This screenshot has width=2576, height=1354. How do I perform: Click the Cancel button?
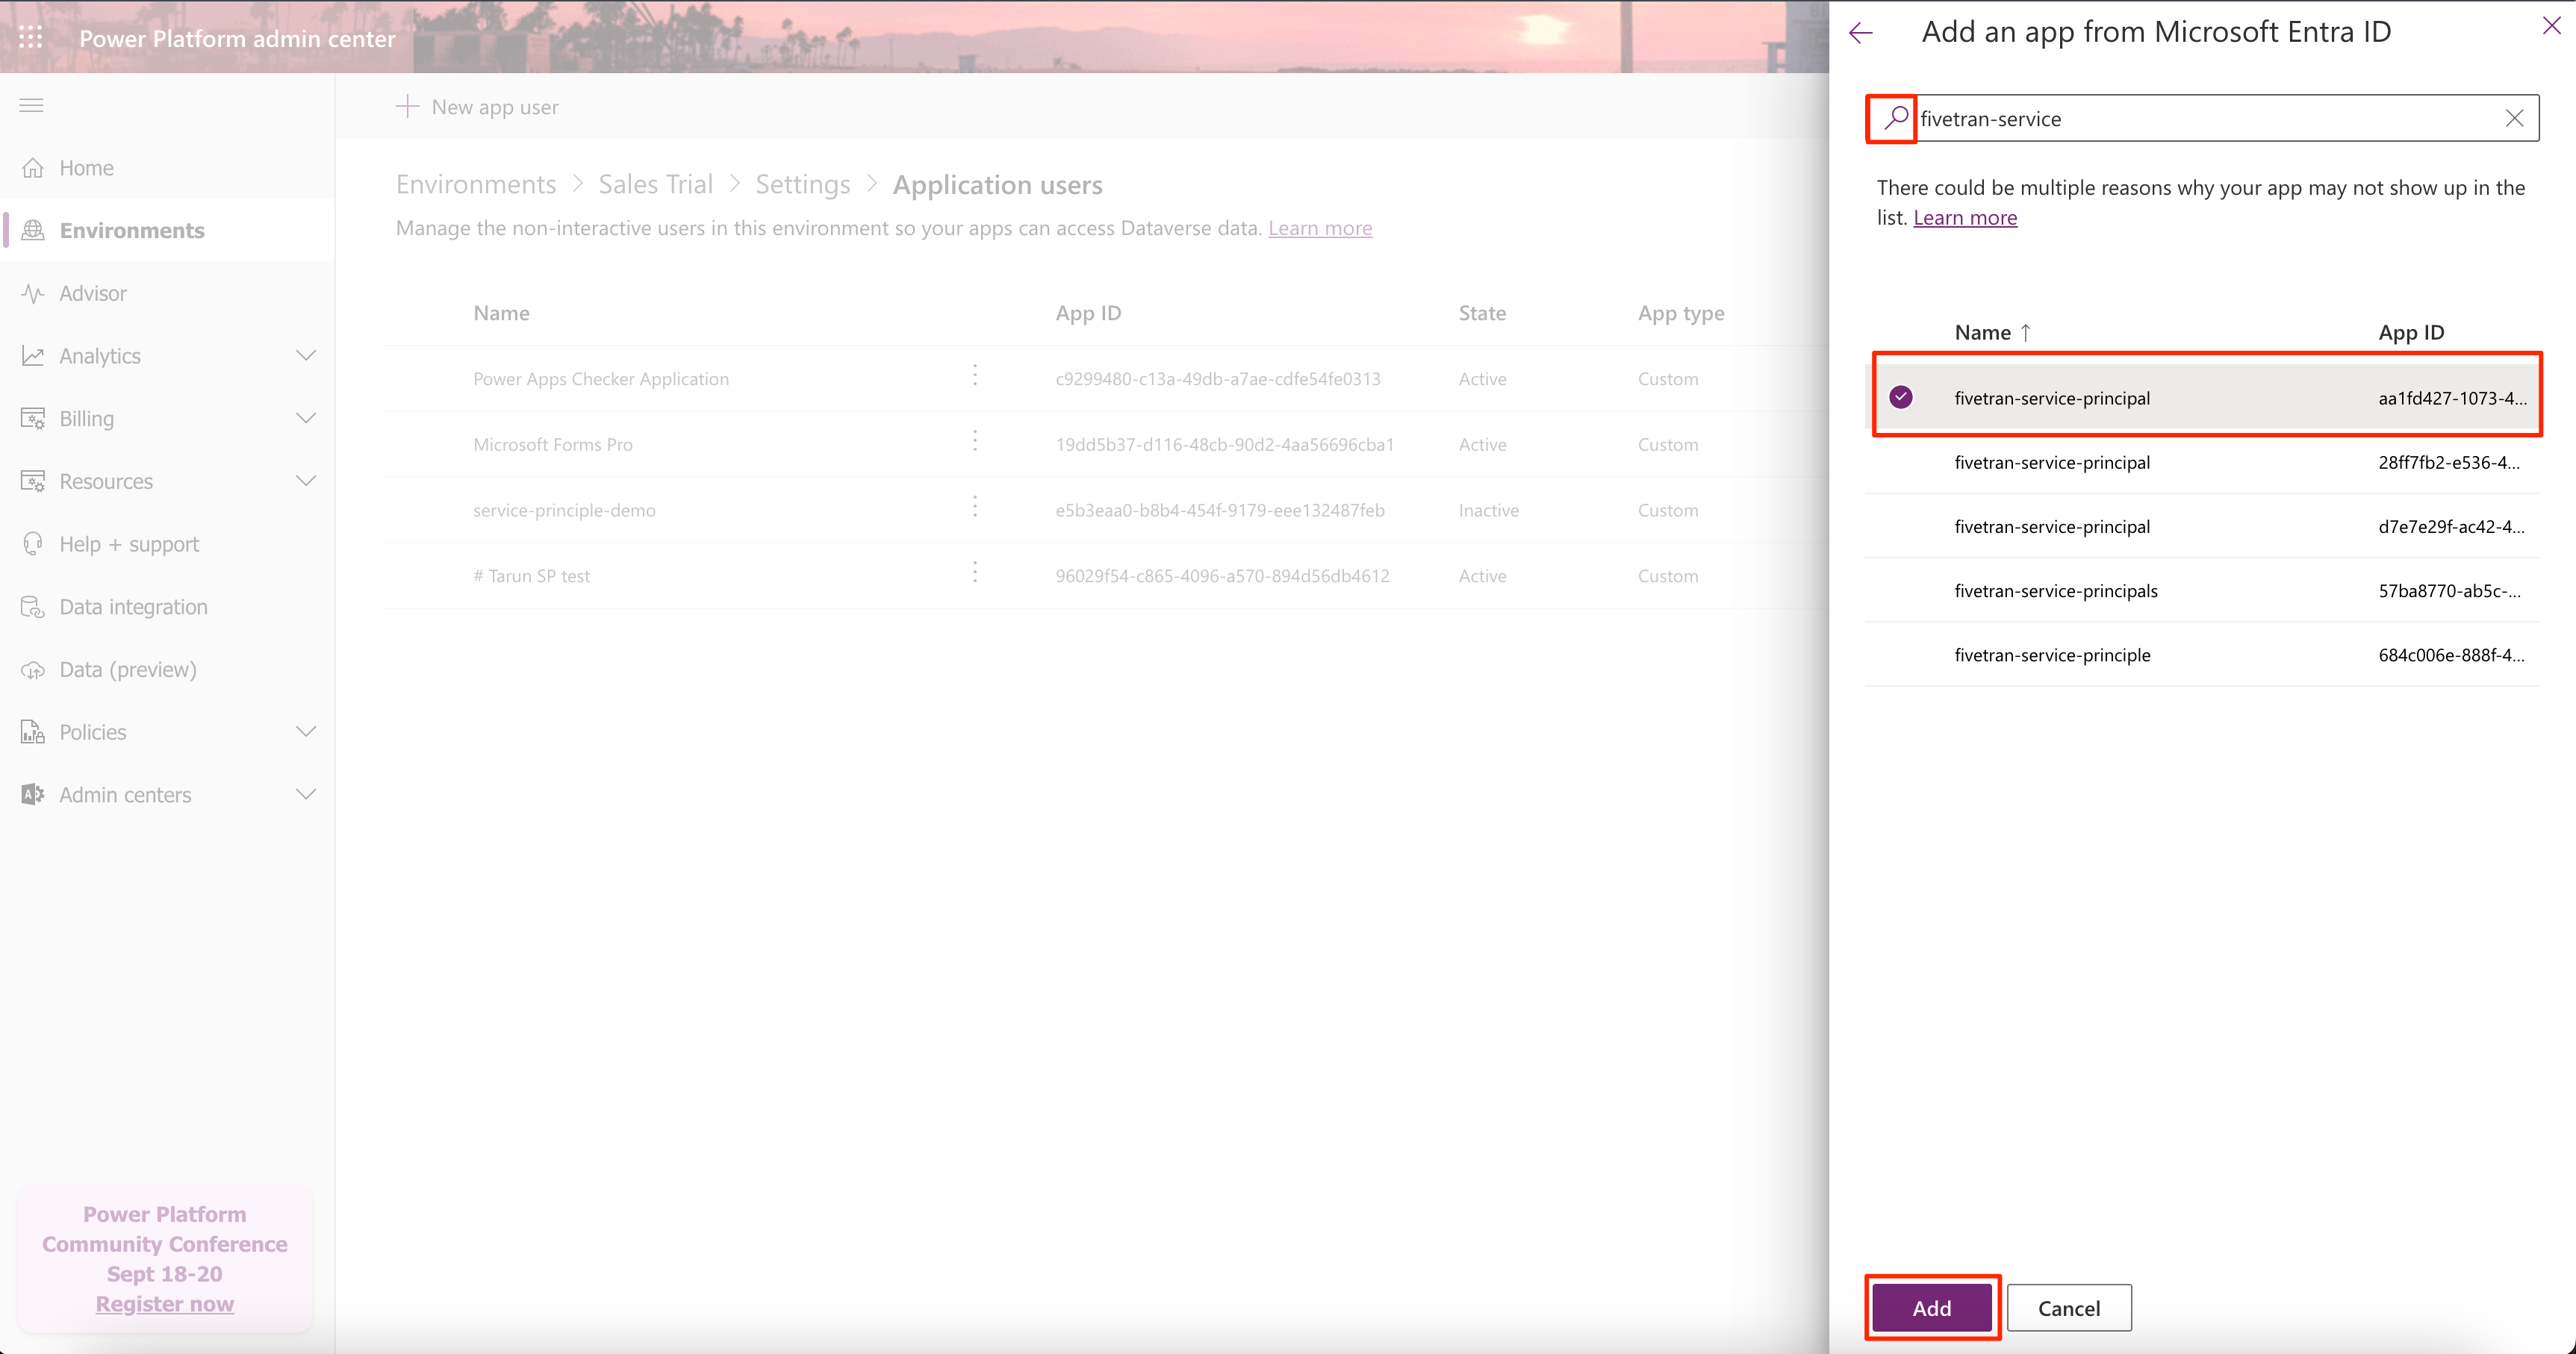(x=2068, y=1308)
